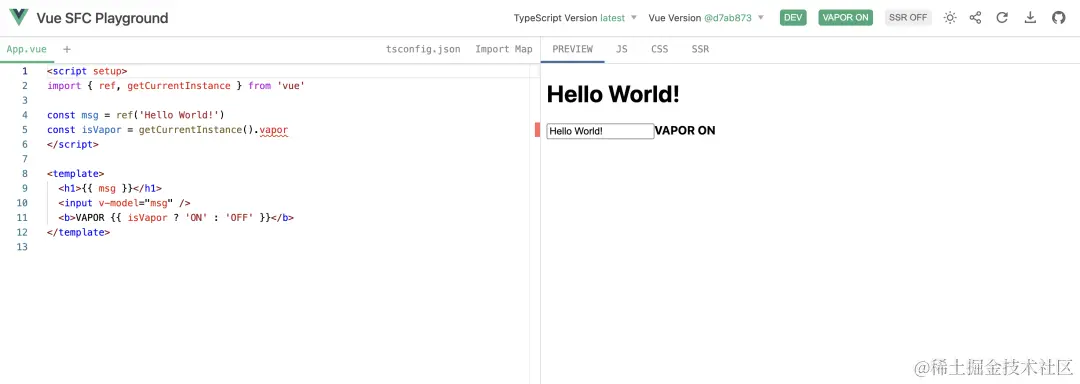Open the Vue Version dropdown
The height and width of the screenshot is (384, 1080).
click(x=706, y=18)
